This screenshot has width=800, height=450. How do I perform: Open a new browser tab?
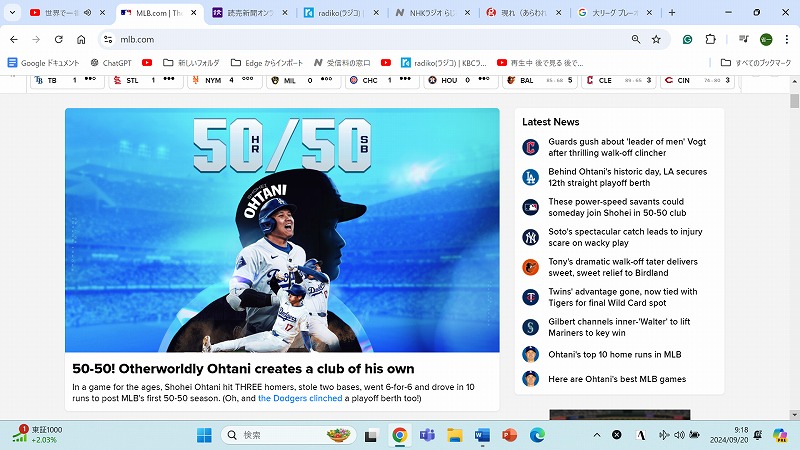(x=672, y=13)
